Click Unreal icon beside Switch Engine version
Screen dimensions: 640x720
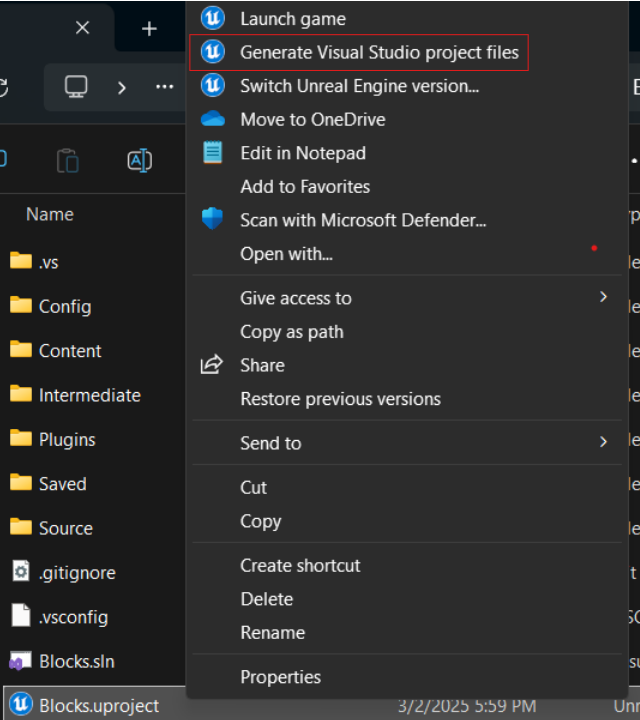(x=213, y=85)
